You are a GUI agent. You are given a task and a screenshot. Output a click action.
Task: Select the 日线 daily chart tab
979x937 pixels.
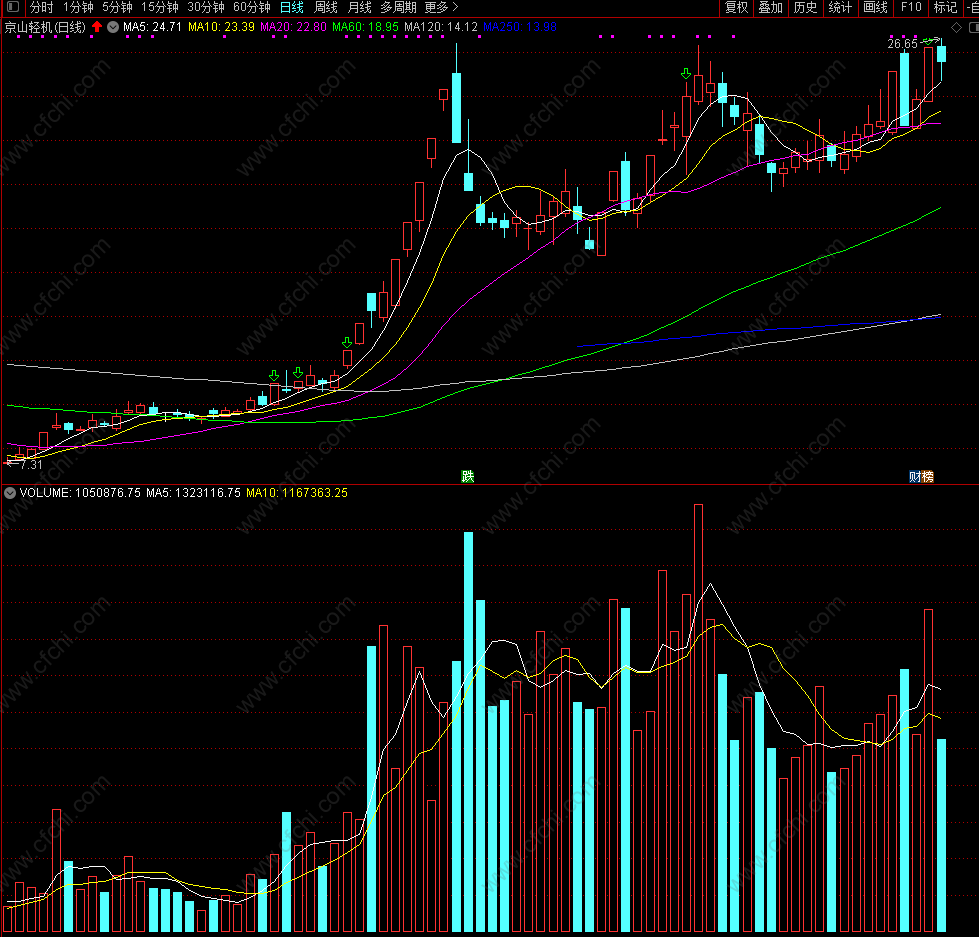[x=292, y=7]
